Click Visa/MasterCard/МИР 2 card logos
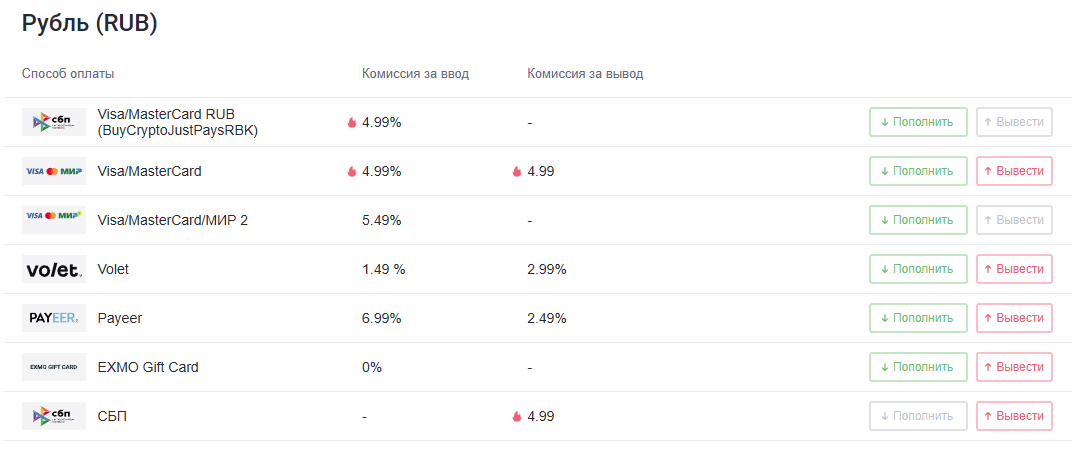This screenshot has width=1077, height=454. [54, 220]
